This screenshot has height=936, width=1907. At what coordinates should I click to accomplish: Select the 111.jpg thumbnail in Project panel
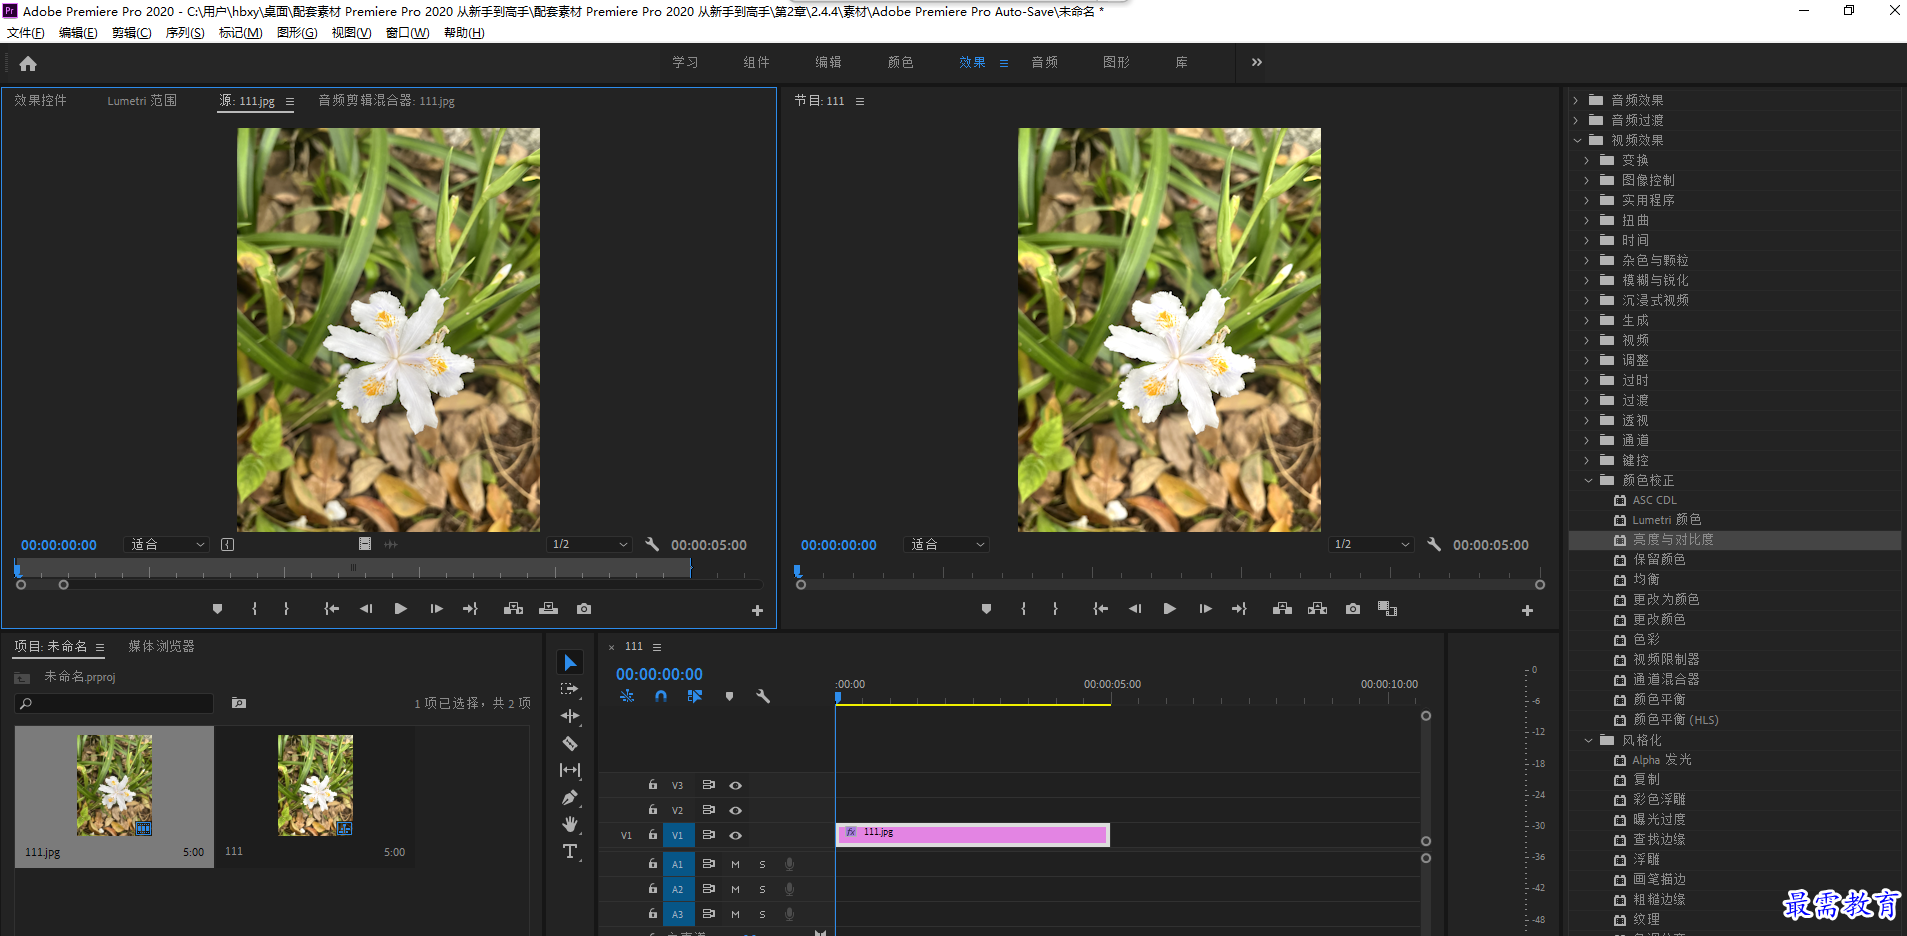pos(114,785)
